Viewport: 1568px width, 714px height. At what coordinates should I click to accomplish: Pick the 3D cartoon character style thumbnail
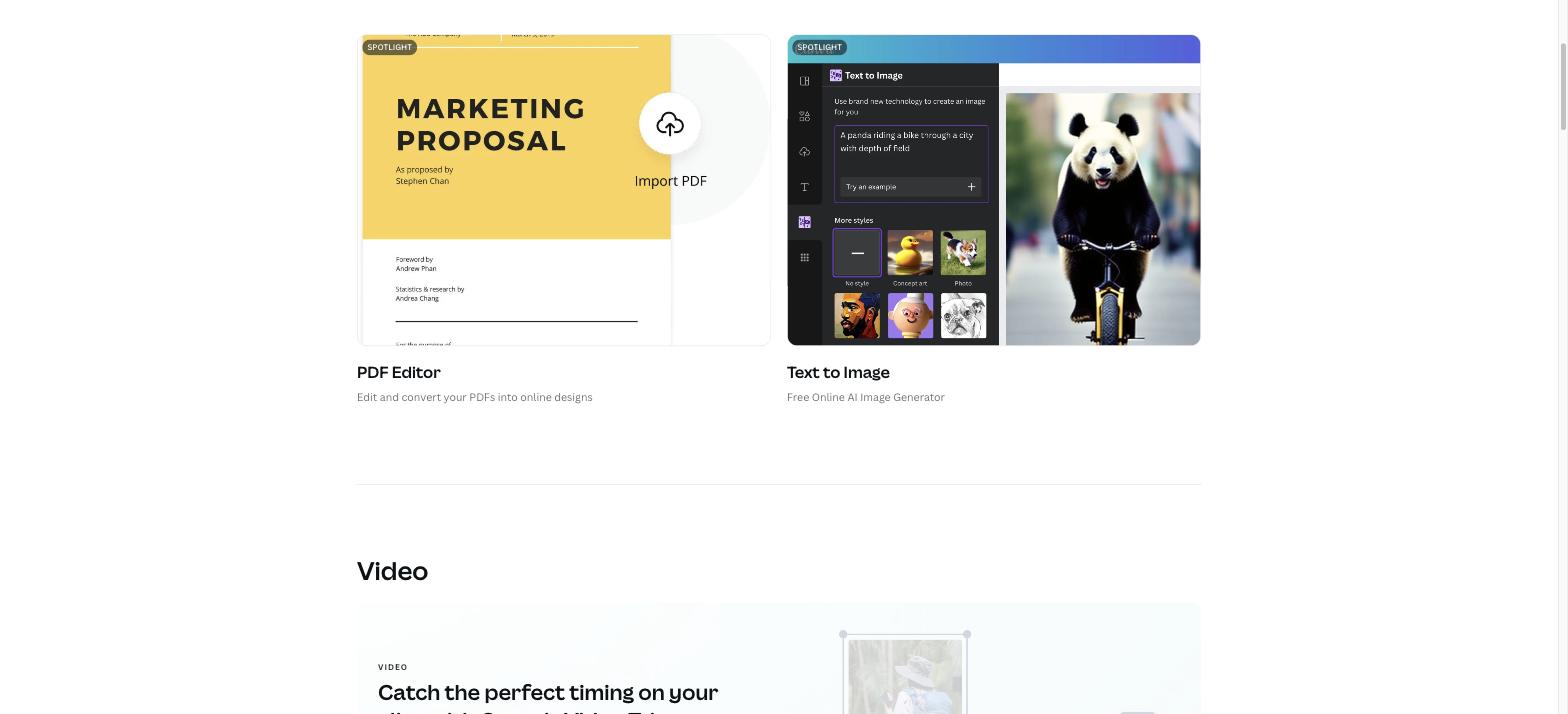point(910,316)
